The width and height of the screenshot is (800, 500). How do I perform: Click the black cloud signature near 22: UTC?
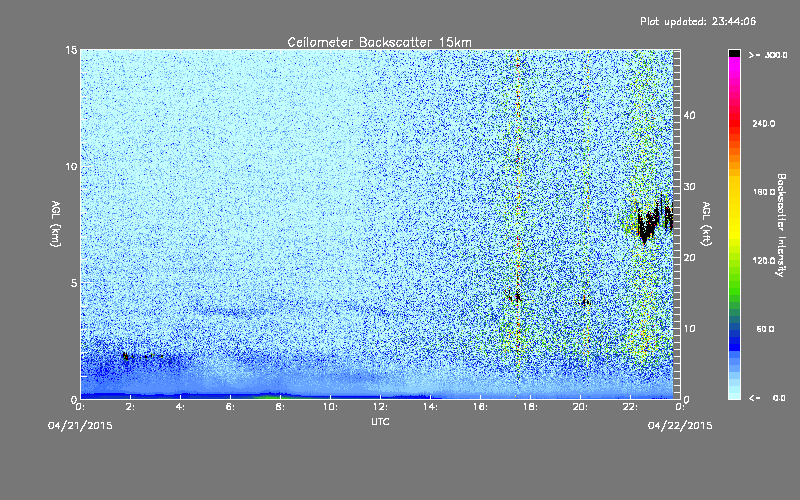pos(653,219)
